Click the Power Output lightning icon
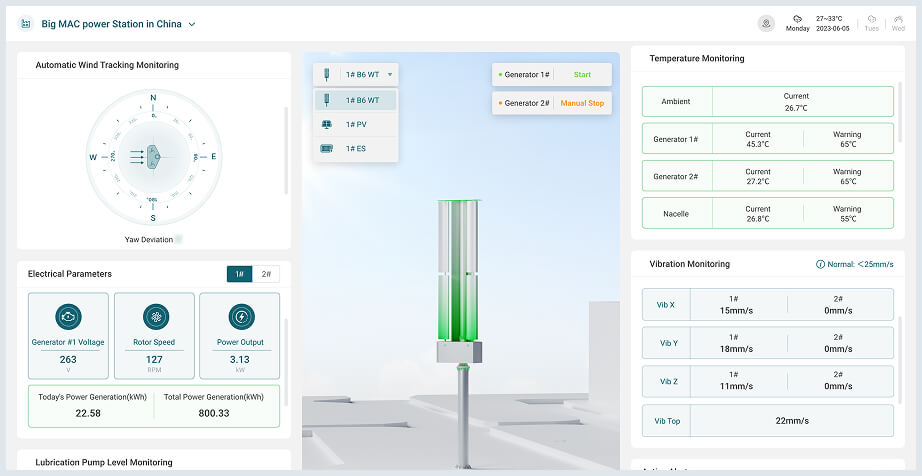The height and width of the screenshot is (476, 922). click(240, 317)
